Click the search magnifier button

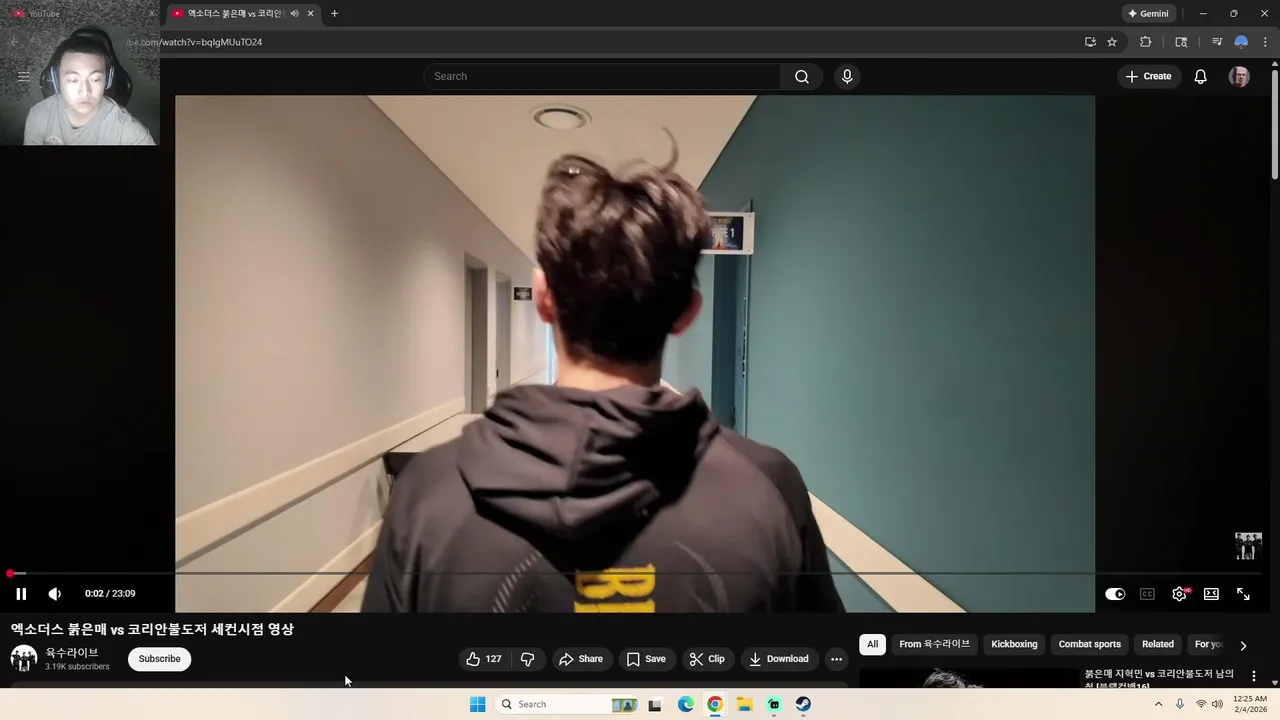point(802,77)
